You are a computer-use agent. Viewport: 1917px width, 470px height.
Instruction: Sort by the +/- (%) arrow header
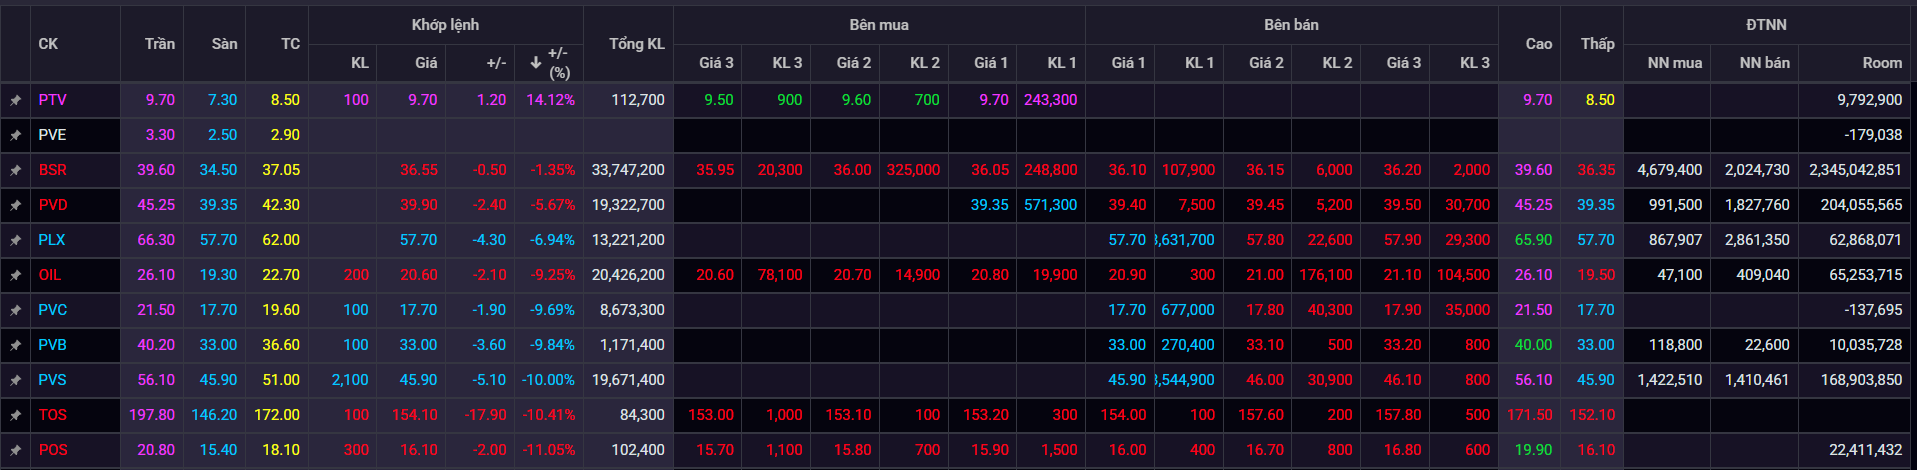[549, 62]
